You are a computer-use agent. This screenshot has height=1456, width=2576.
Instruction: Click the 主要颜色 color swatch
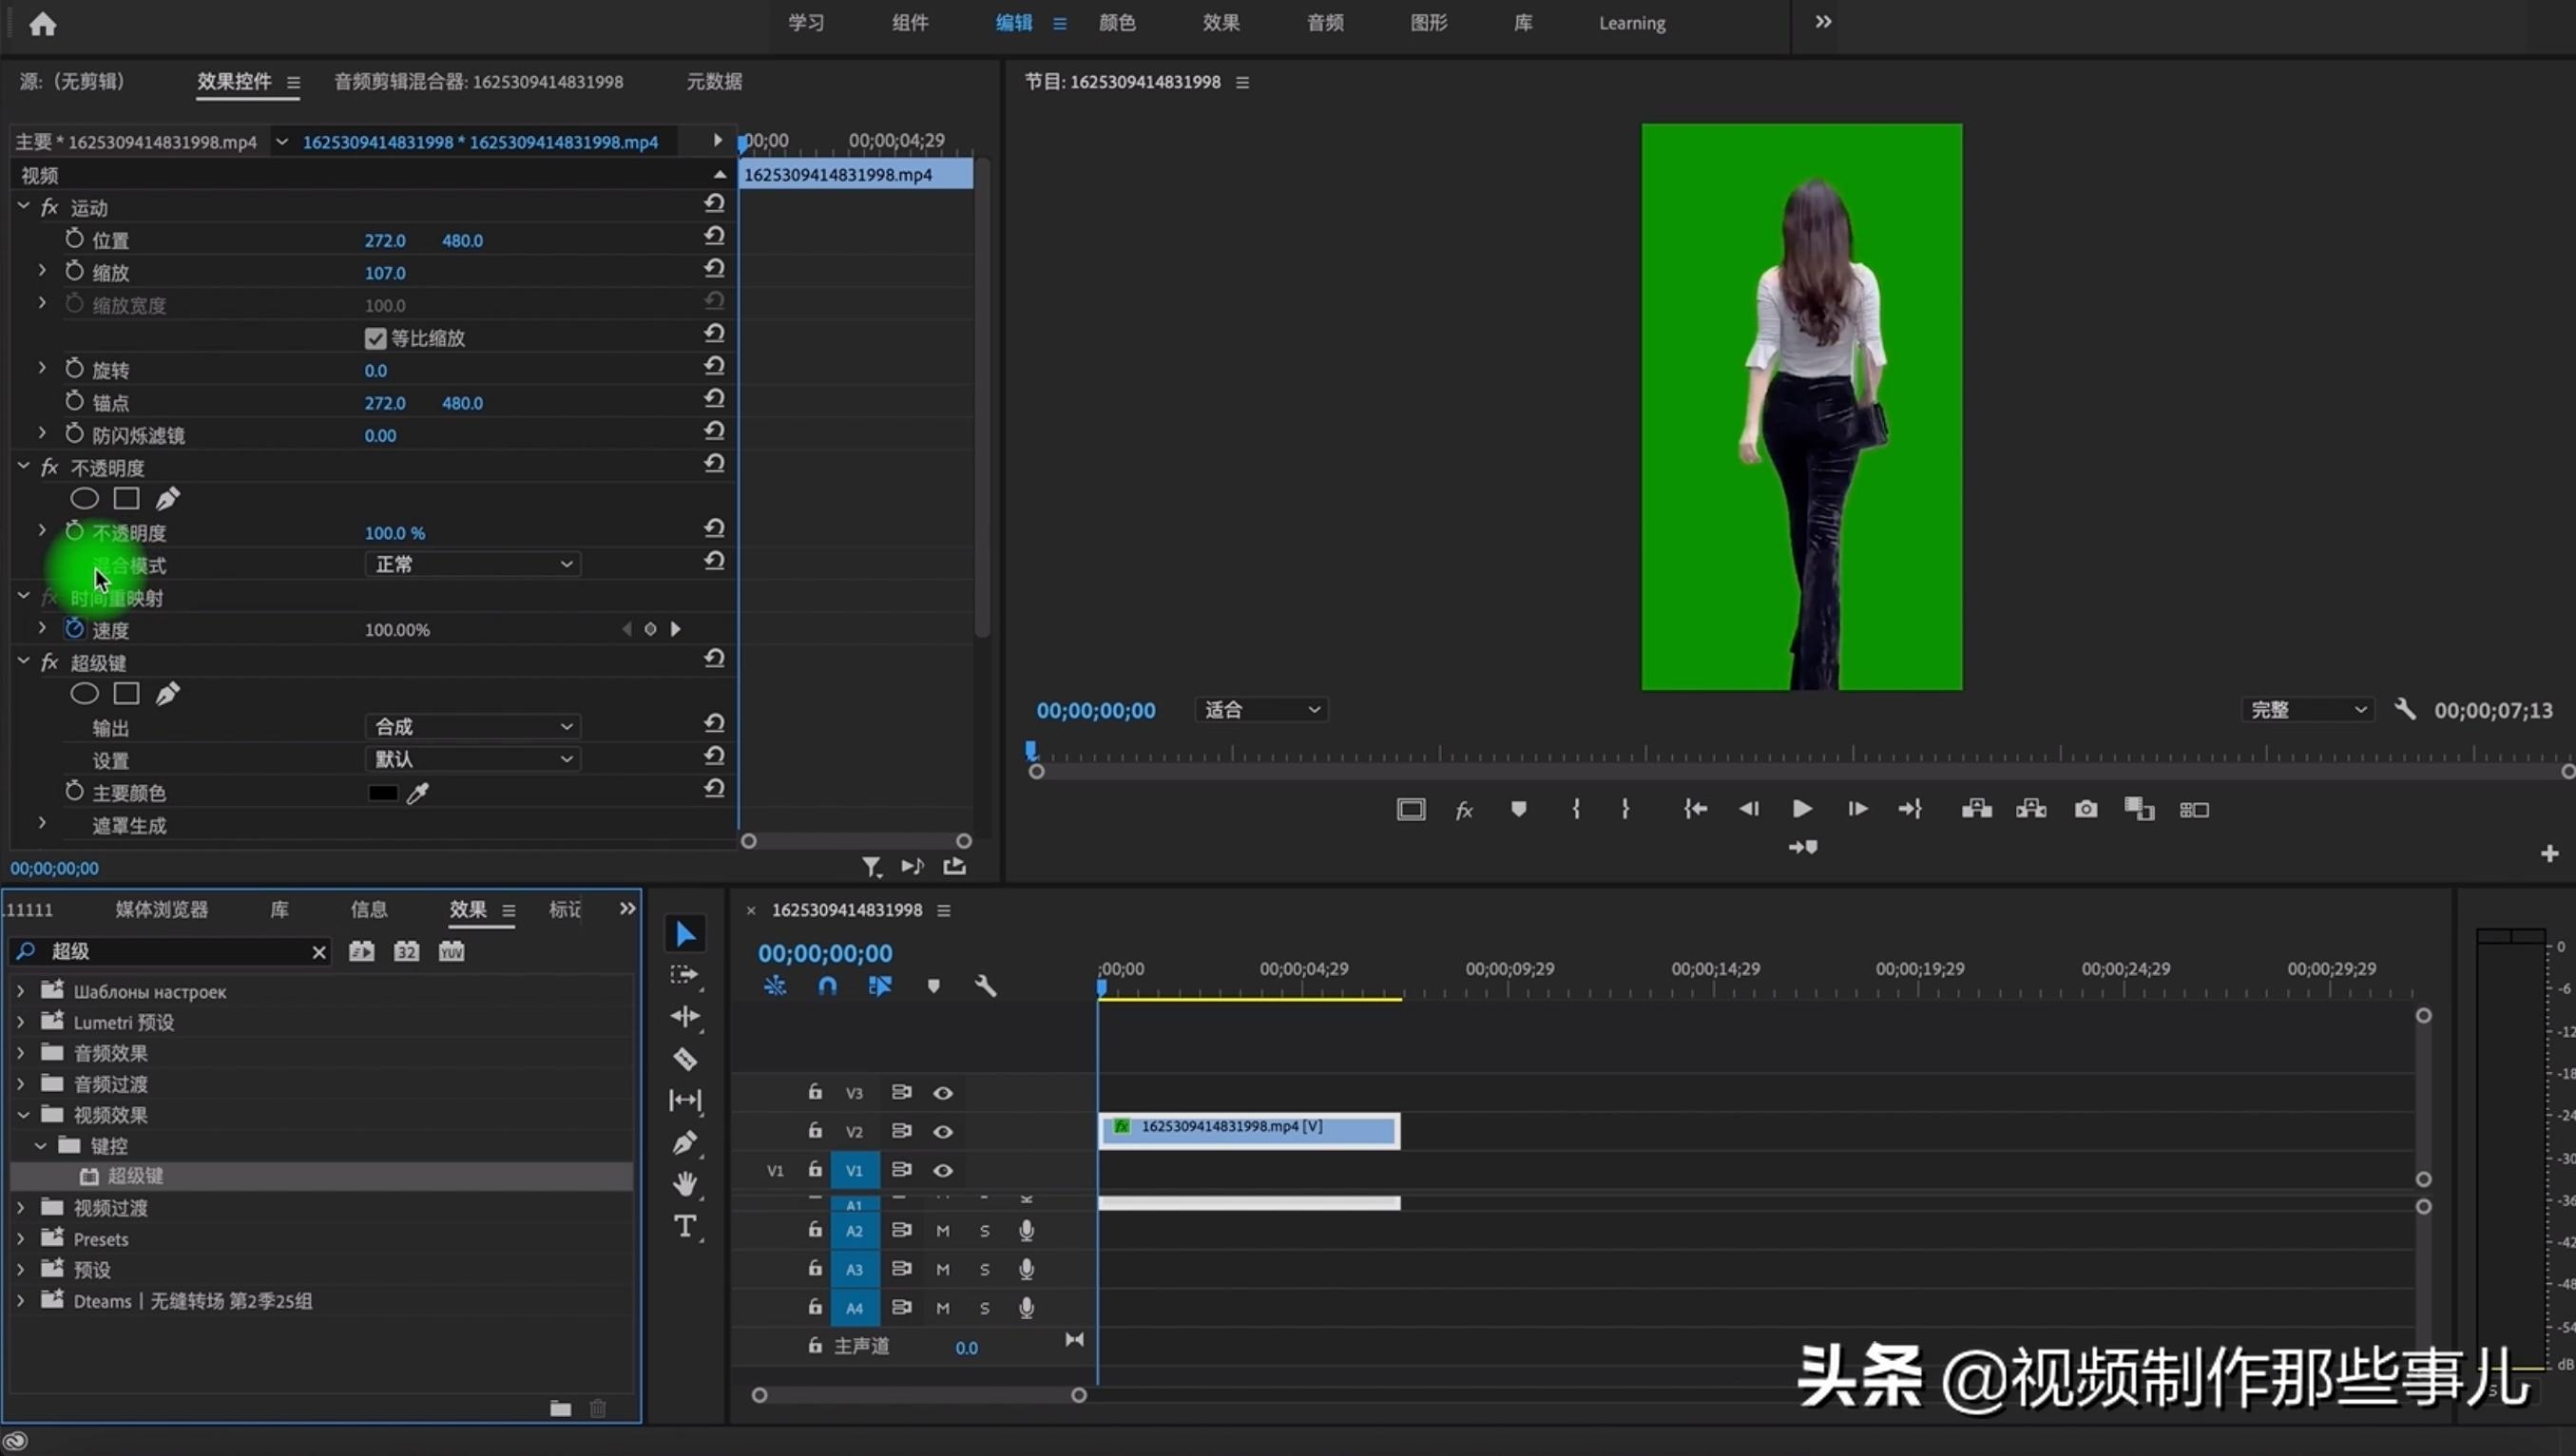[381, 792]
